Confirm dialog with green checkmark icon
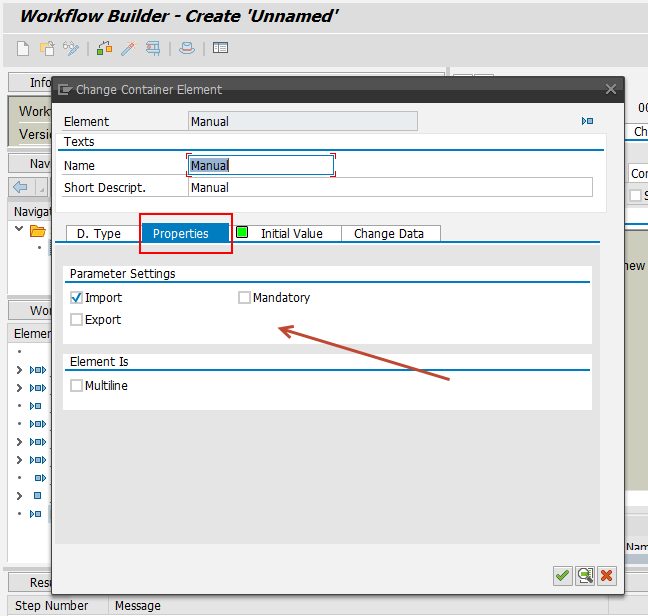The height and width of the screenshot is (616, 648). coord(563,575)
